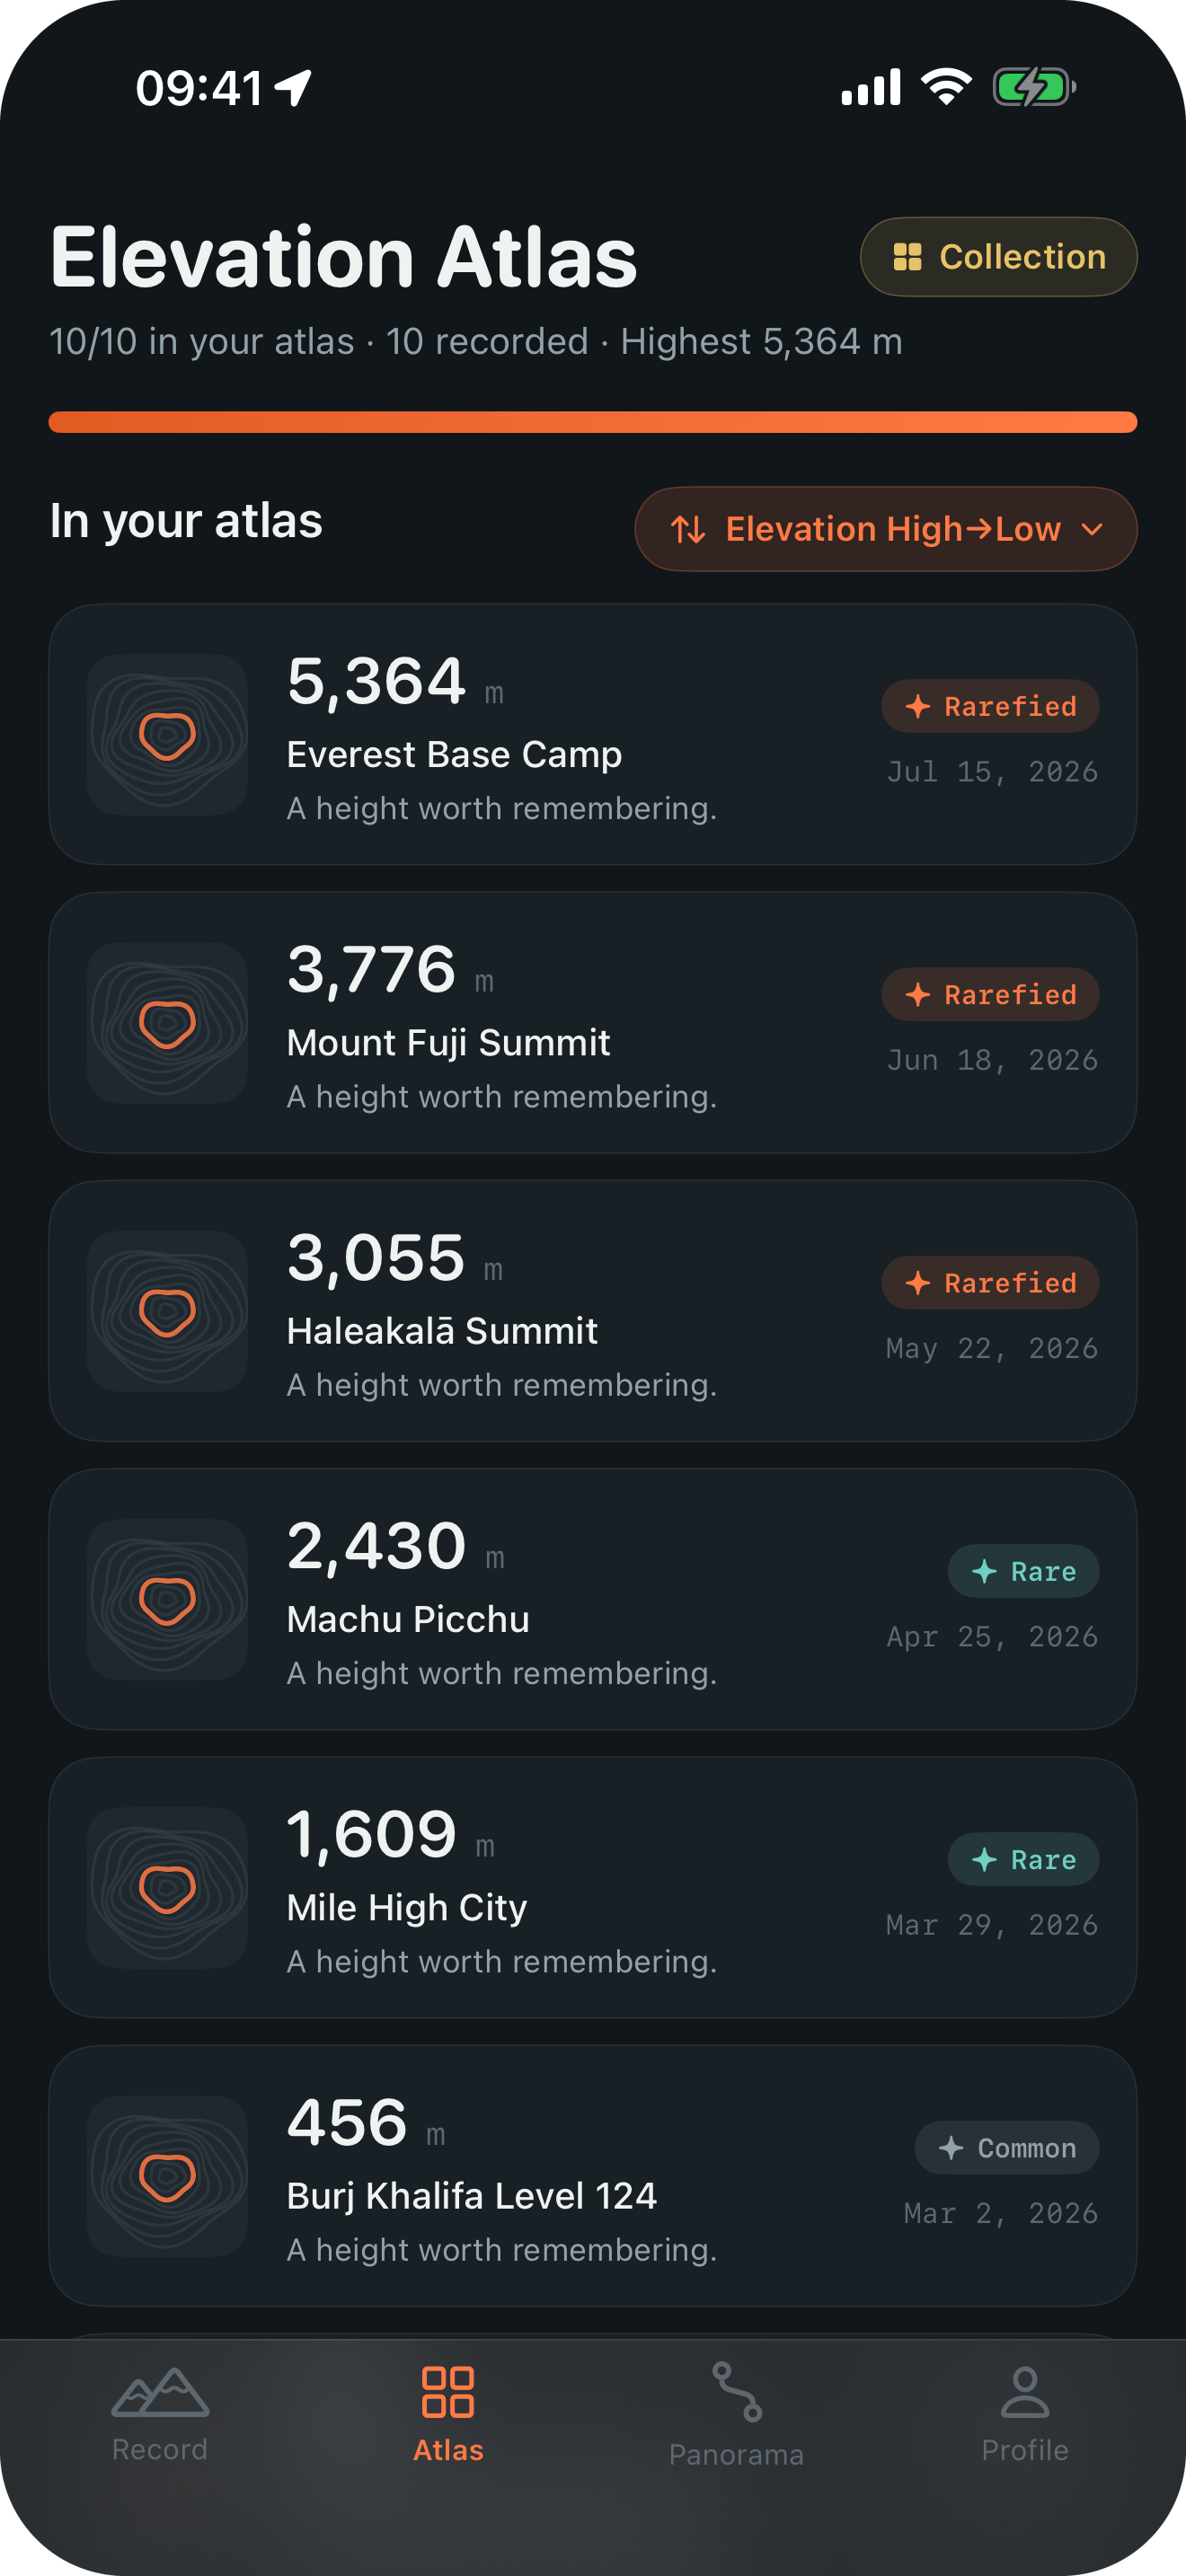Image resolution: width=1186 pixels, height=2576 pixels.
Task: Open the Haleakalā Summit entry card
Action: tap(593, 1311)
